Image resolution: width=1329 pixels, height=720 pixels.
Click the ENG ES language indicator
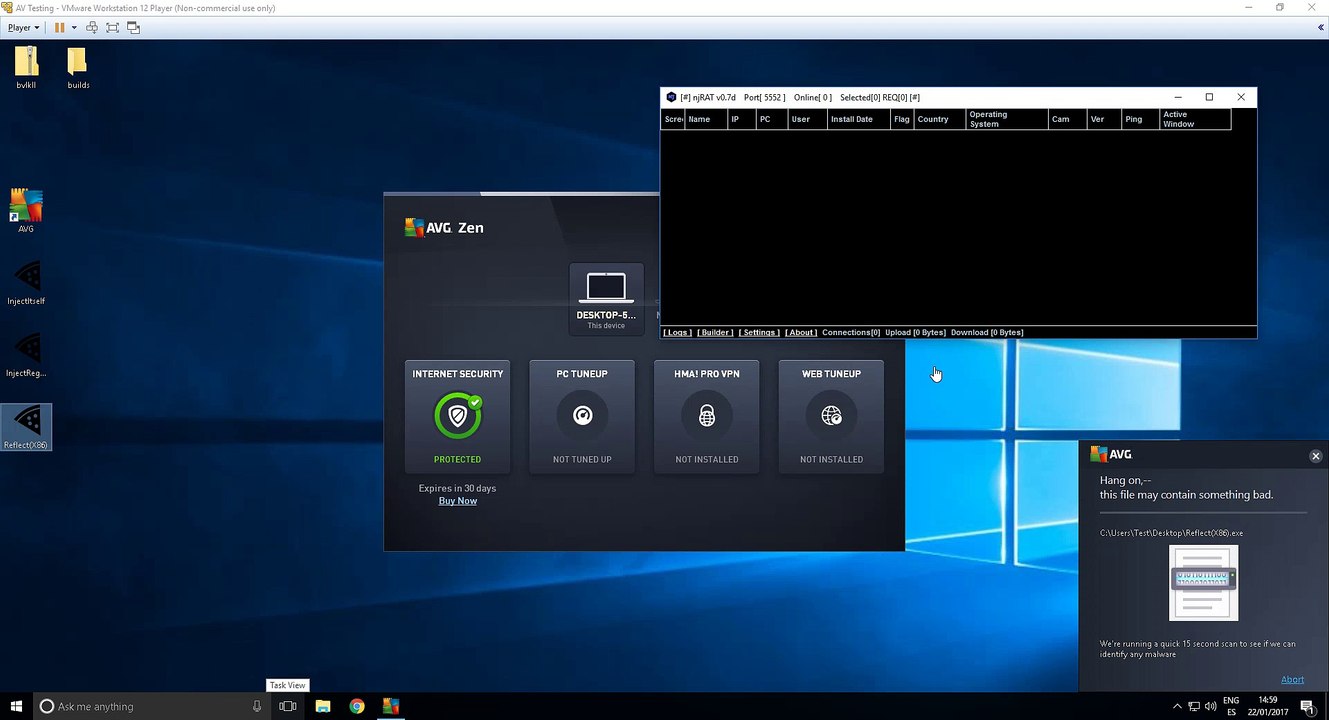(1231, 706)
